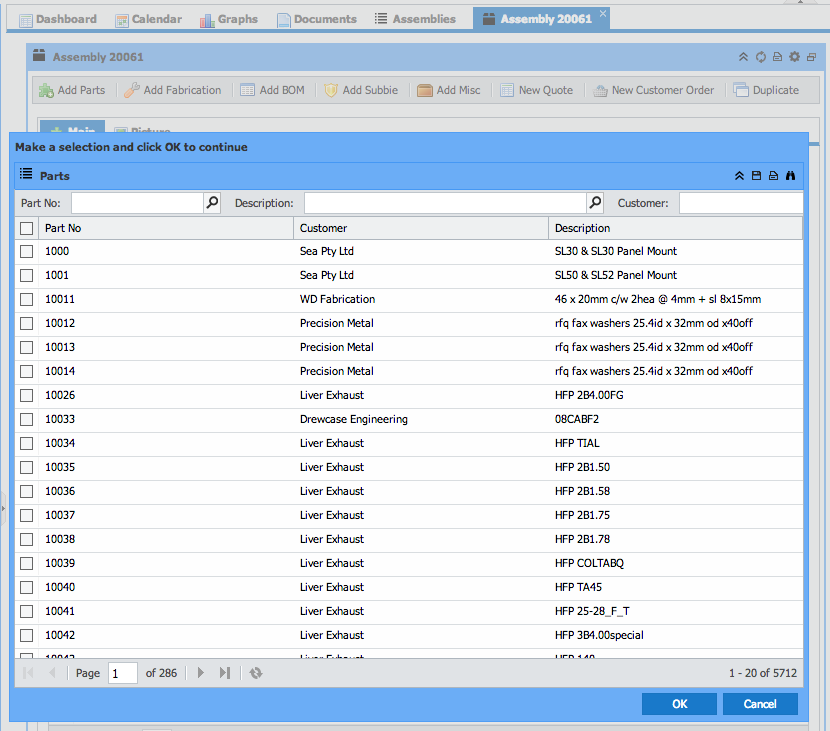Open the Calendar tab
The image size is (830, 731).
coord(149,20)
